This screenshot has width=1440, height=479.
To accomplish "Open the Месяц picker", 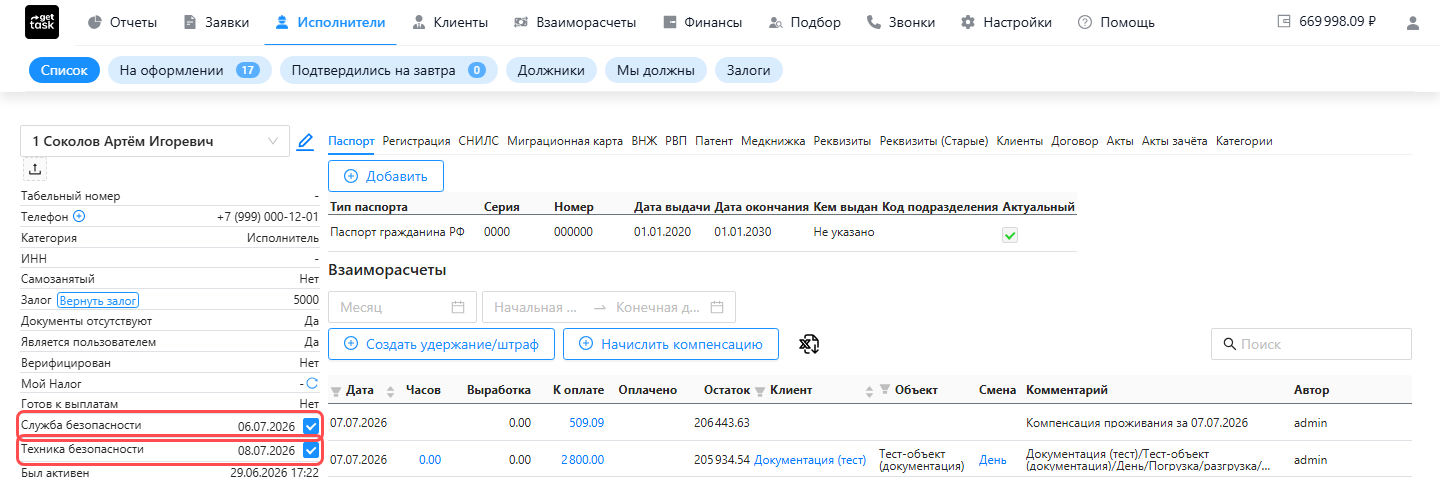I will [x=402, y=307].
